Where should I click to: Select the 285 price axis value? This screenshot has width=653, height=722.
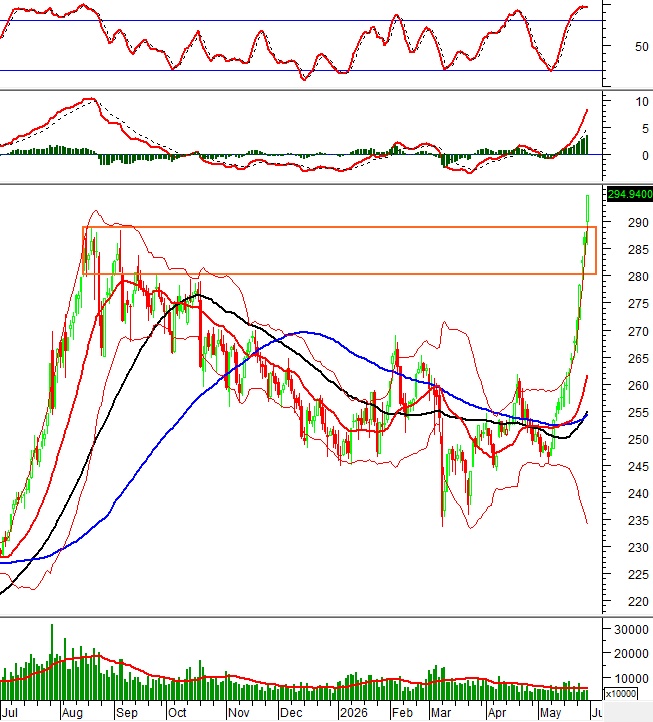tap(638, 250)
